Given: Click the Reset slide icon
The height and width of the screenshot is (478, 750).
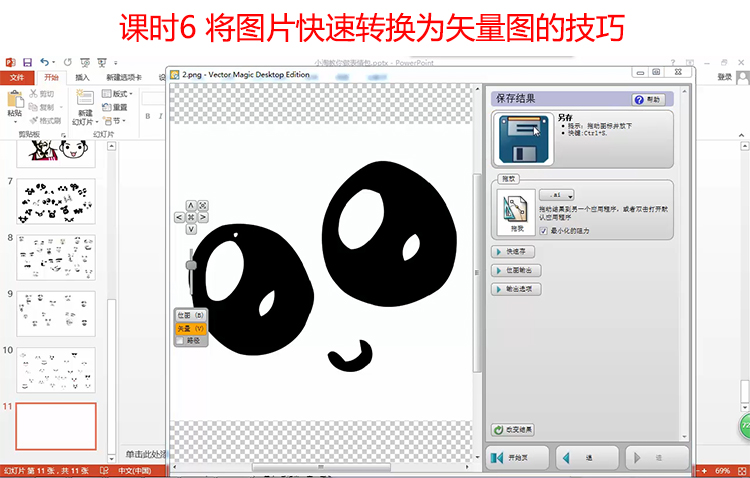Looking at the screenshot, I should (x=106, y=107).
